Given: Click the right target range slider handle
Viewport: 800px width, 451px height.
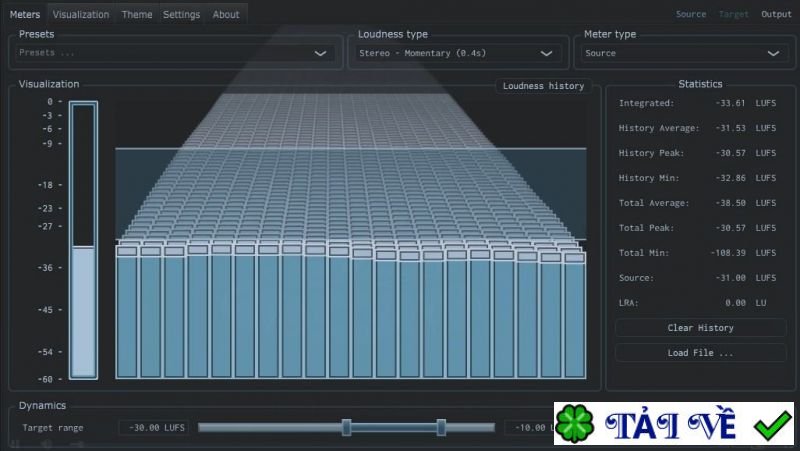Looking at the screenshot, I should [x=440, y=428].
